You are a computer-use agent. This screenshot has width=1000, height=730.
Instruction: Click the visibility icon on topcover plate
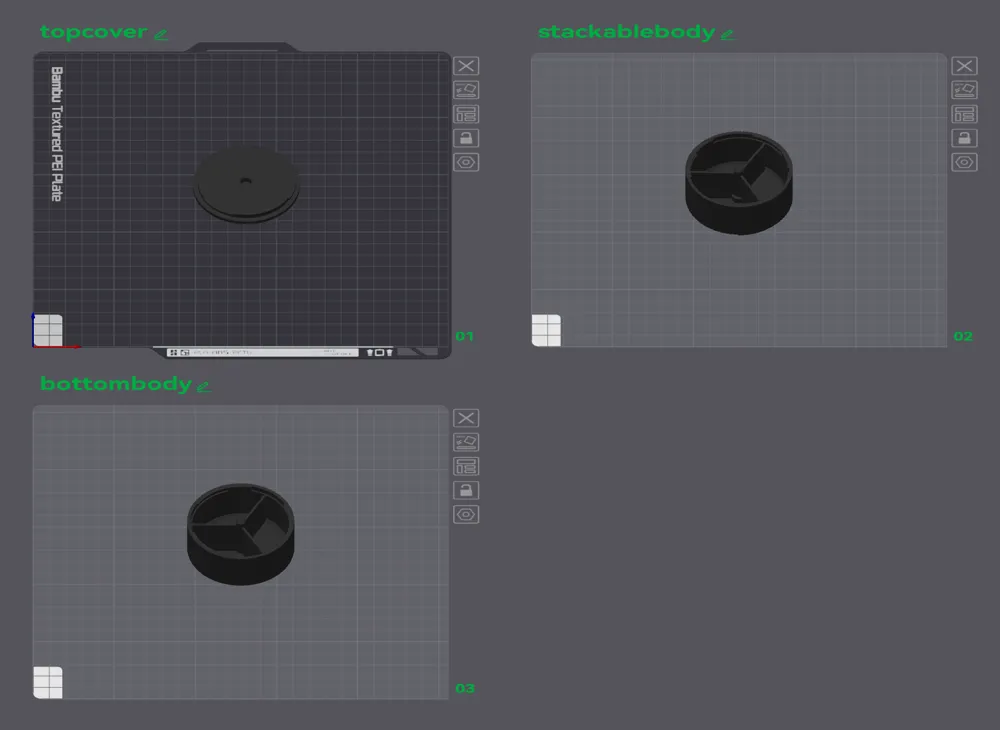(465, 162)
